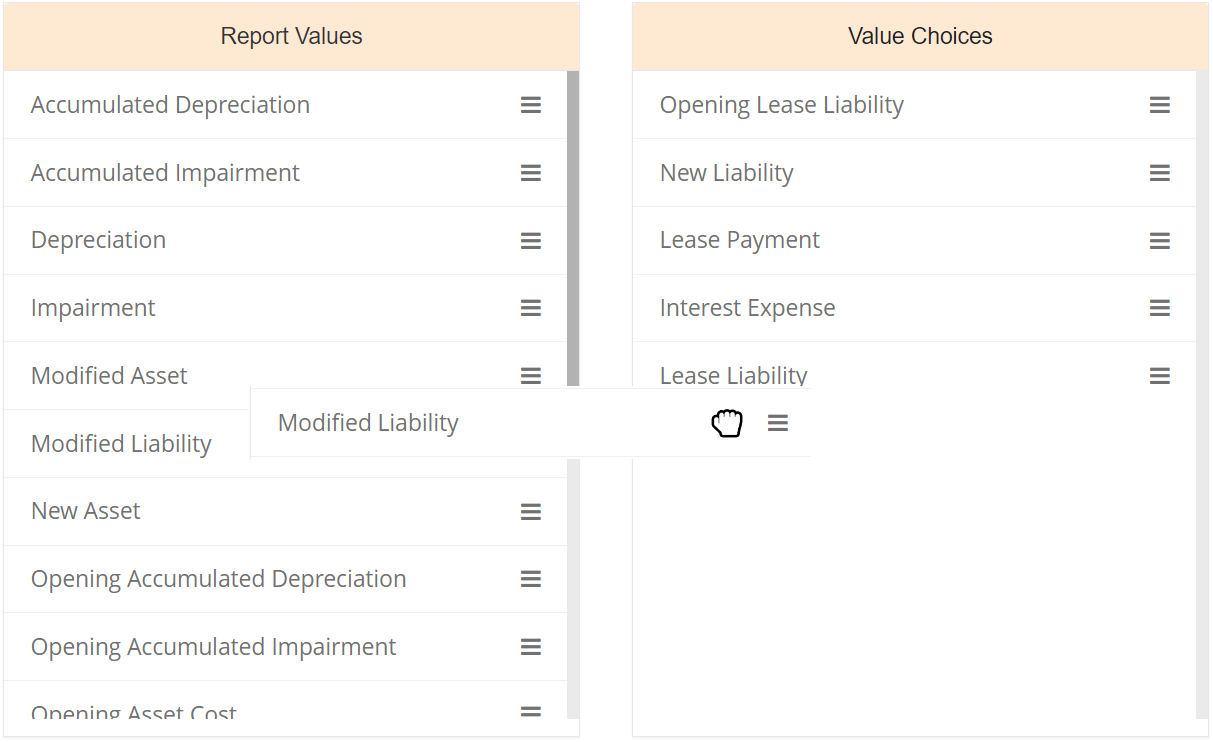Viewport: 1213px width, 742px height.
Task: Click Lease Payment row drag handle
Action: [1160, 241]
